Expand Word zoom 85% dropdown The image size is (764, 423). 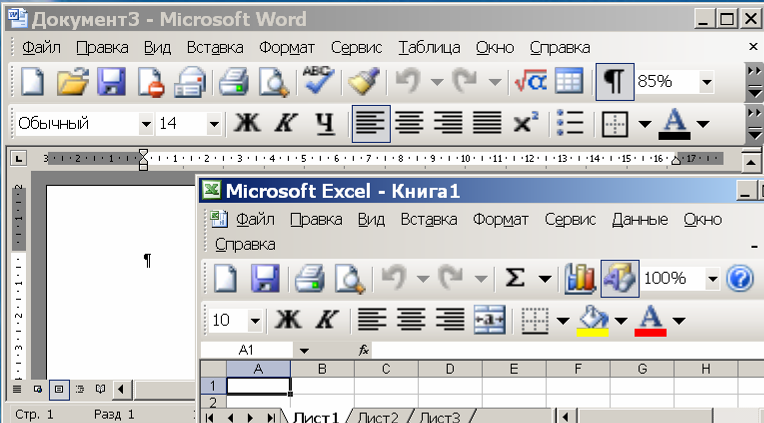pyautogui.click(x=707, y=81)
